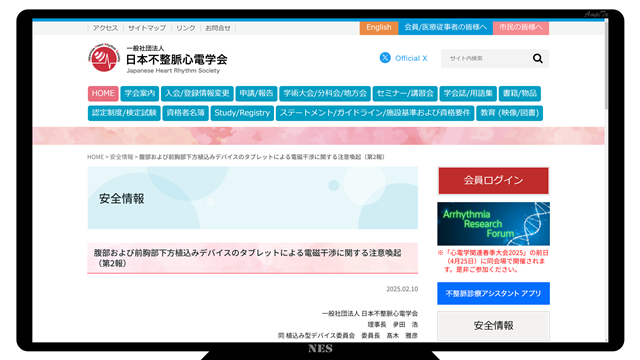Click the 安全情報 breadcrumb link
This screenshot has width=640, height=360.
click(x=121, y=157)
